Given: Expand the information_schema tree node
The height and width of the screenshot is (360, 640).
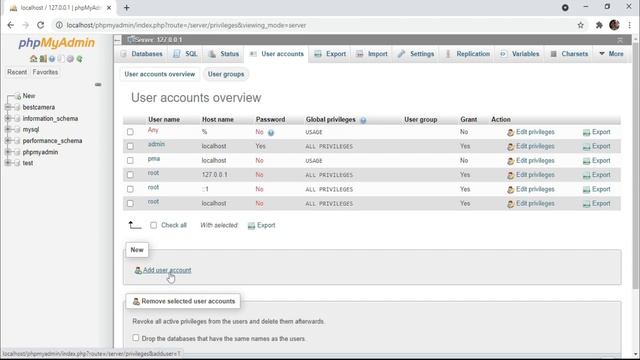Looking at the screenshot, I should pos(7,118).
